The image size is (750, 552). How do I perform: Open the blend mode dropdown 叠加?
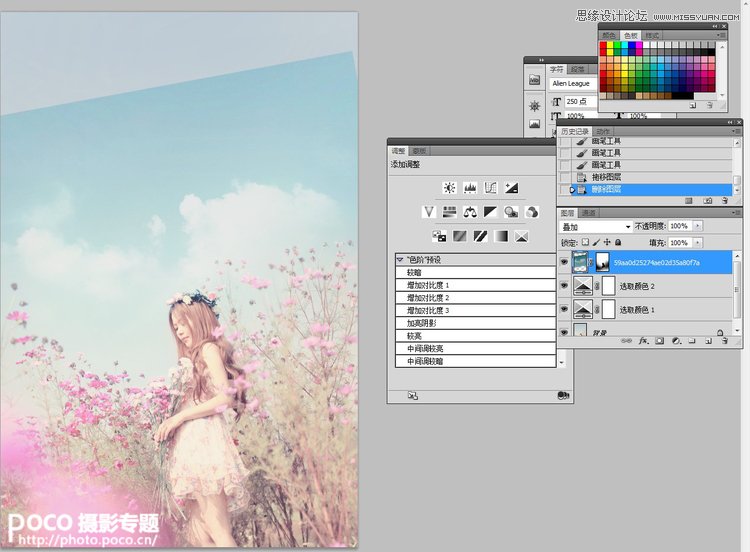[596, 226]
